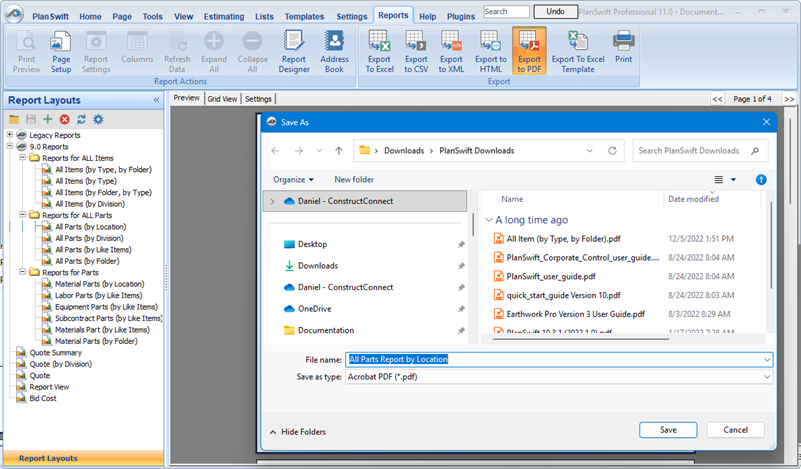801x469 pixels.
Task: Collapse the 9.0 Reports node
Action: (10, 146)
